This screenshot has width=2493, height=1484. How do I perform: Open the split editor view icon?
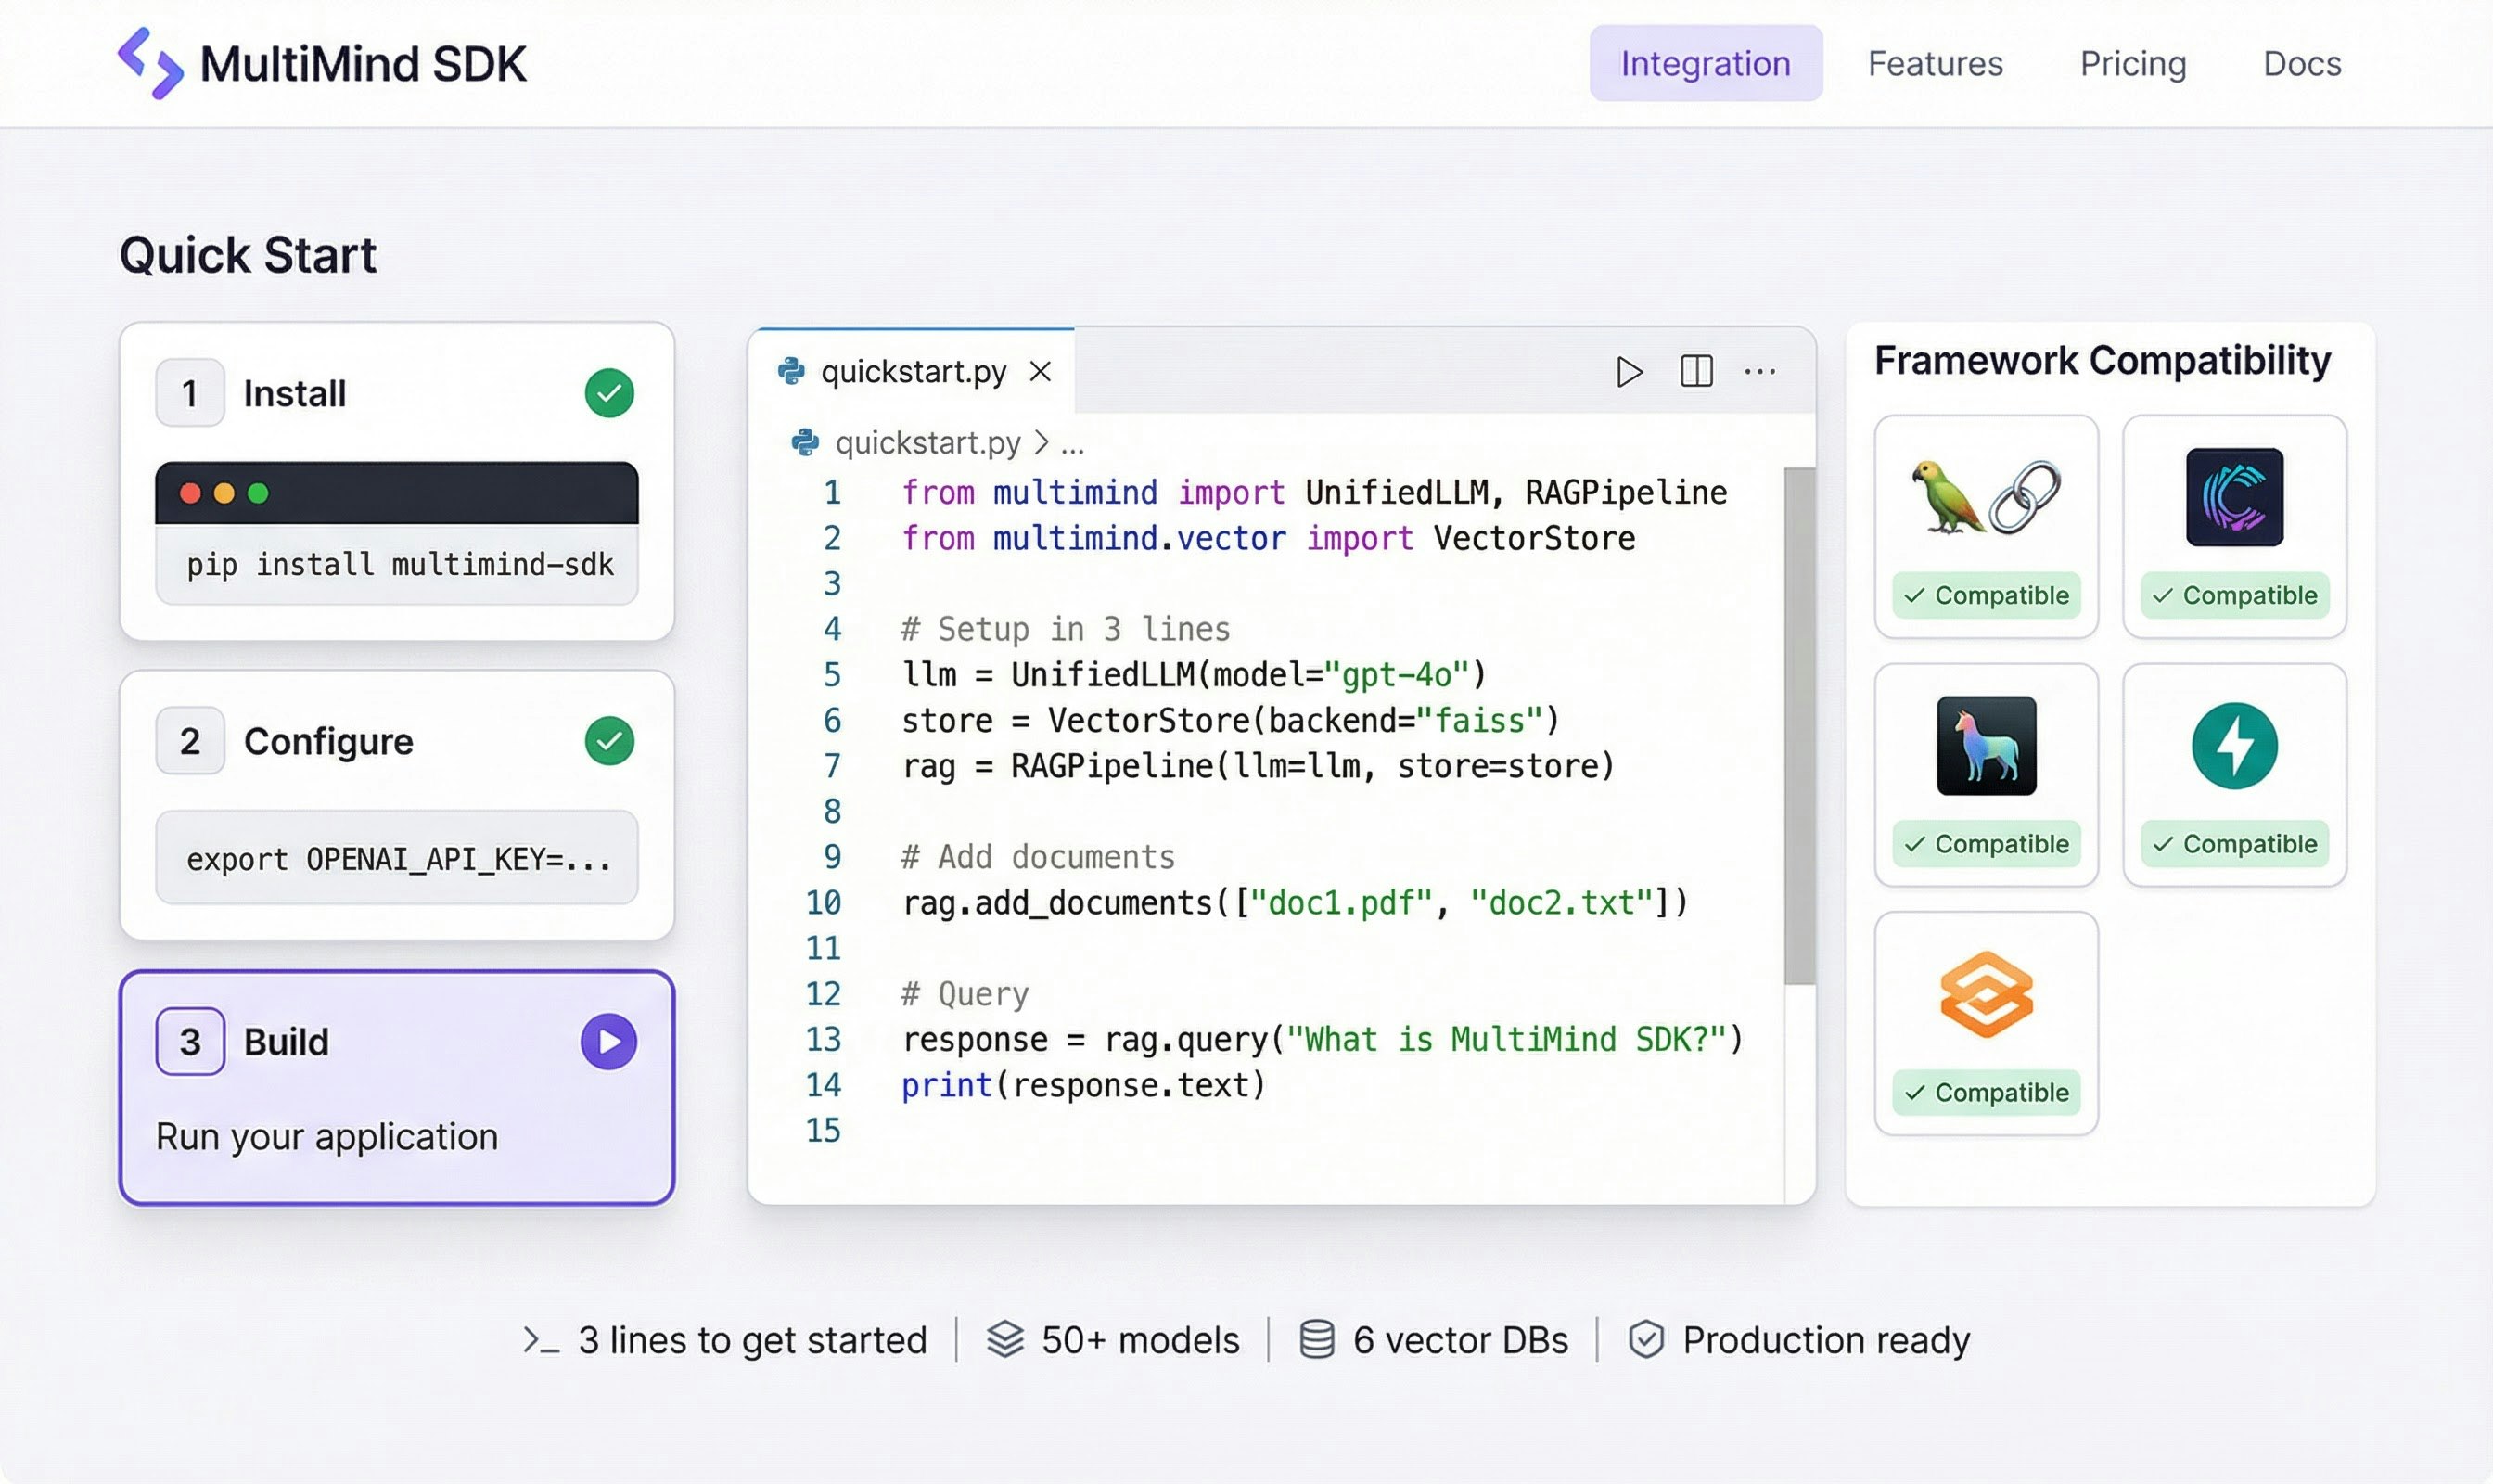(1697, 371)
